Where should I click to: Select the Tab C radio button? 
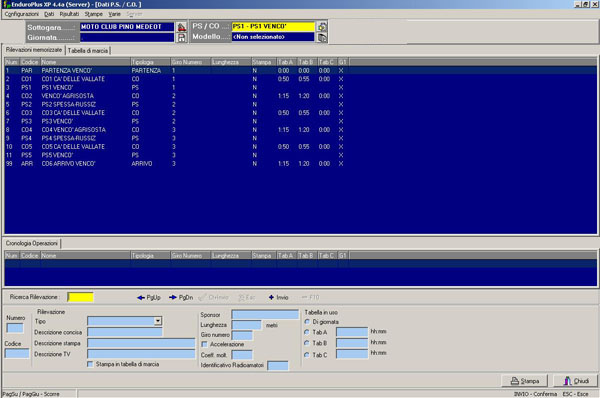(x=307, y=355)
